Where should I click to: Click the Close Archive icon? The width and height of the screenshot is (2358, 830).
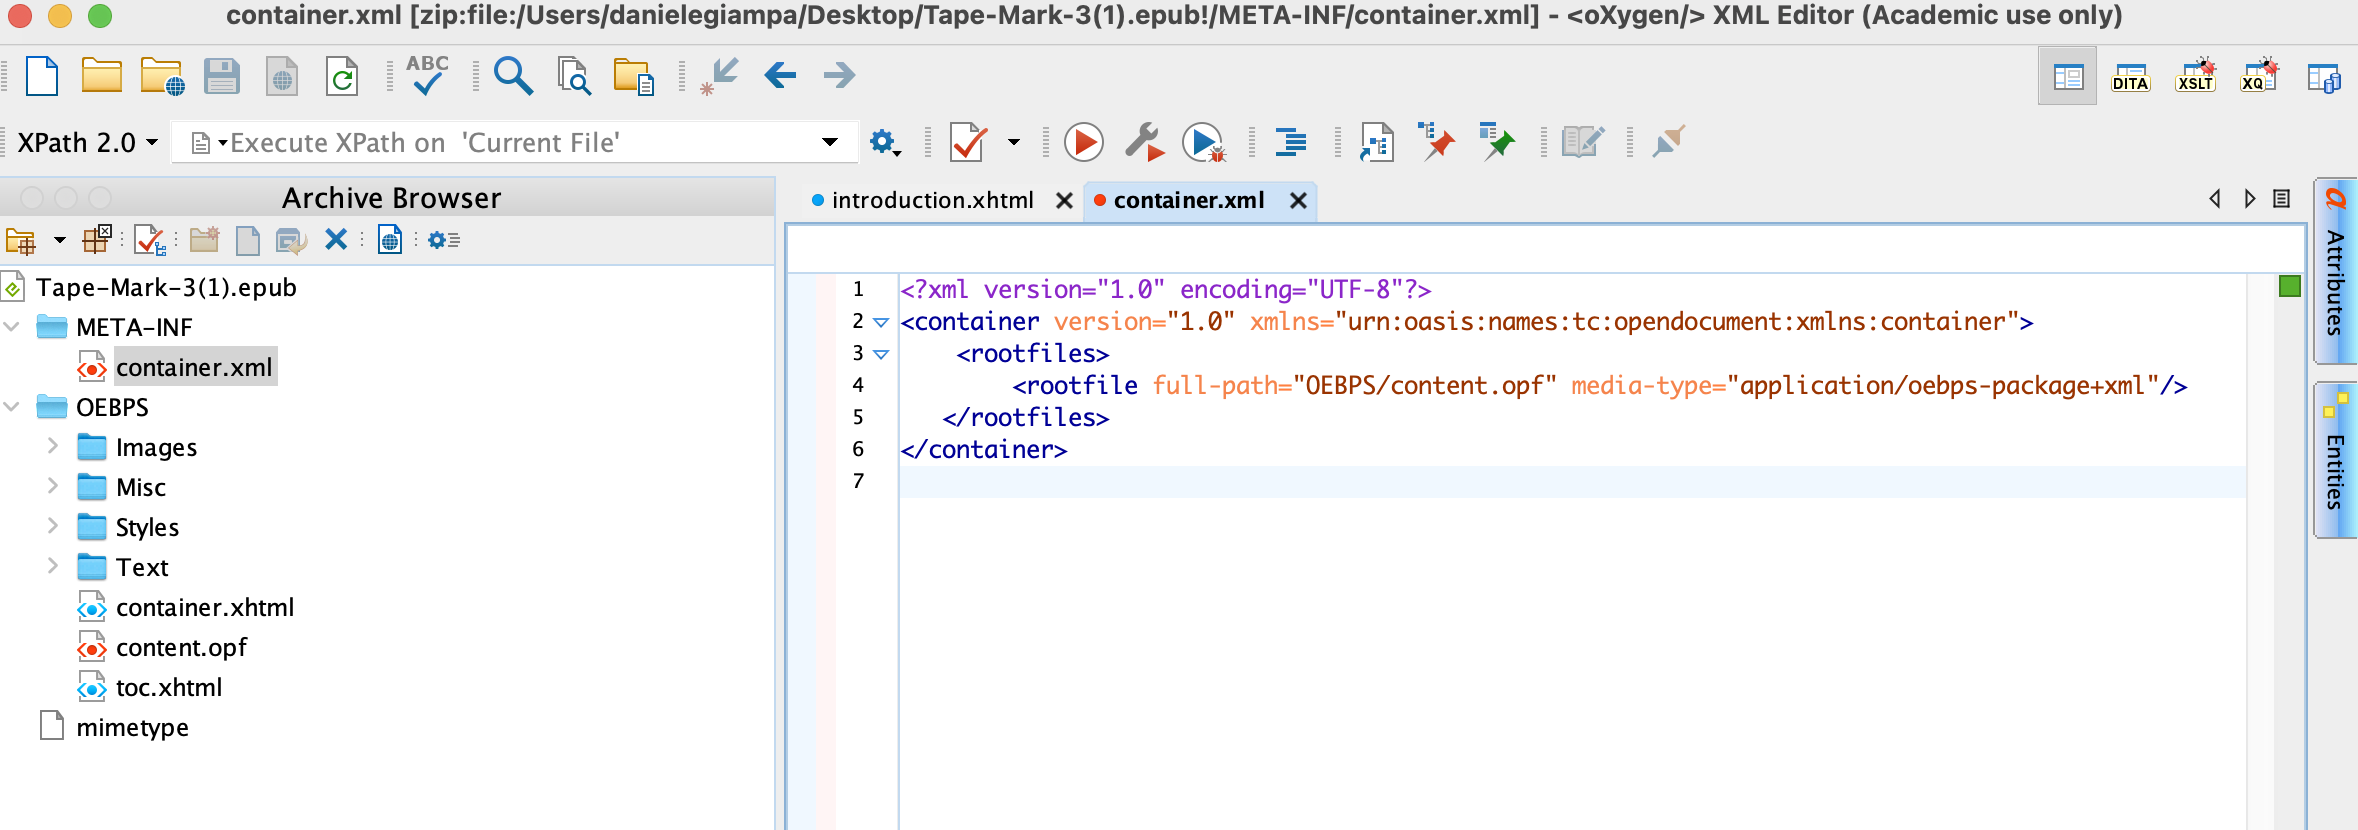tap(97, 240)
